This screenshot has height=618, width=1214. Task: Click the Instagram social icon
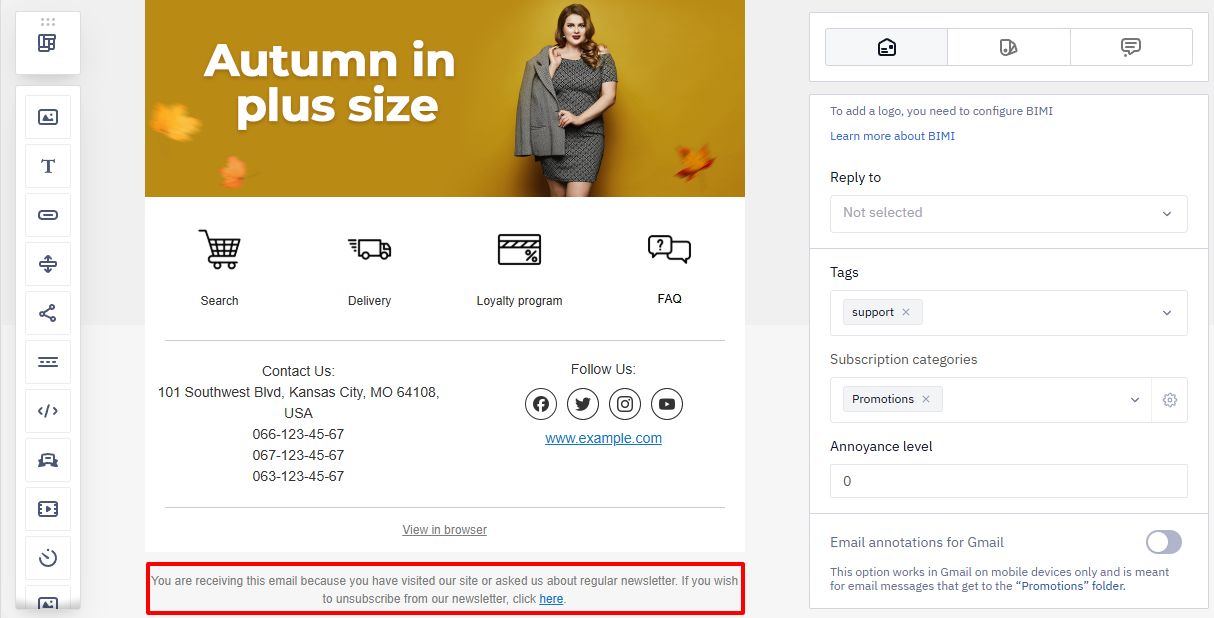625,404
